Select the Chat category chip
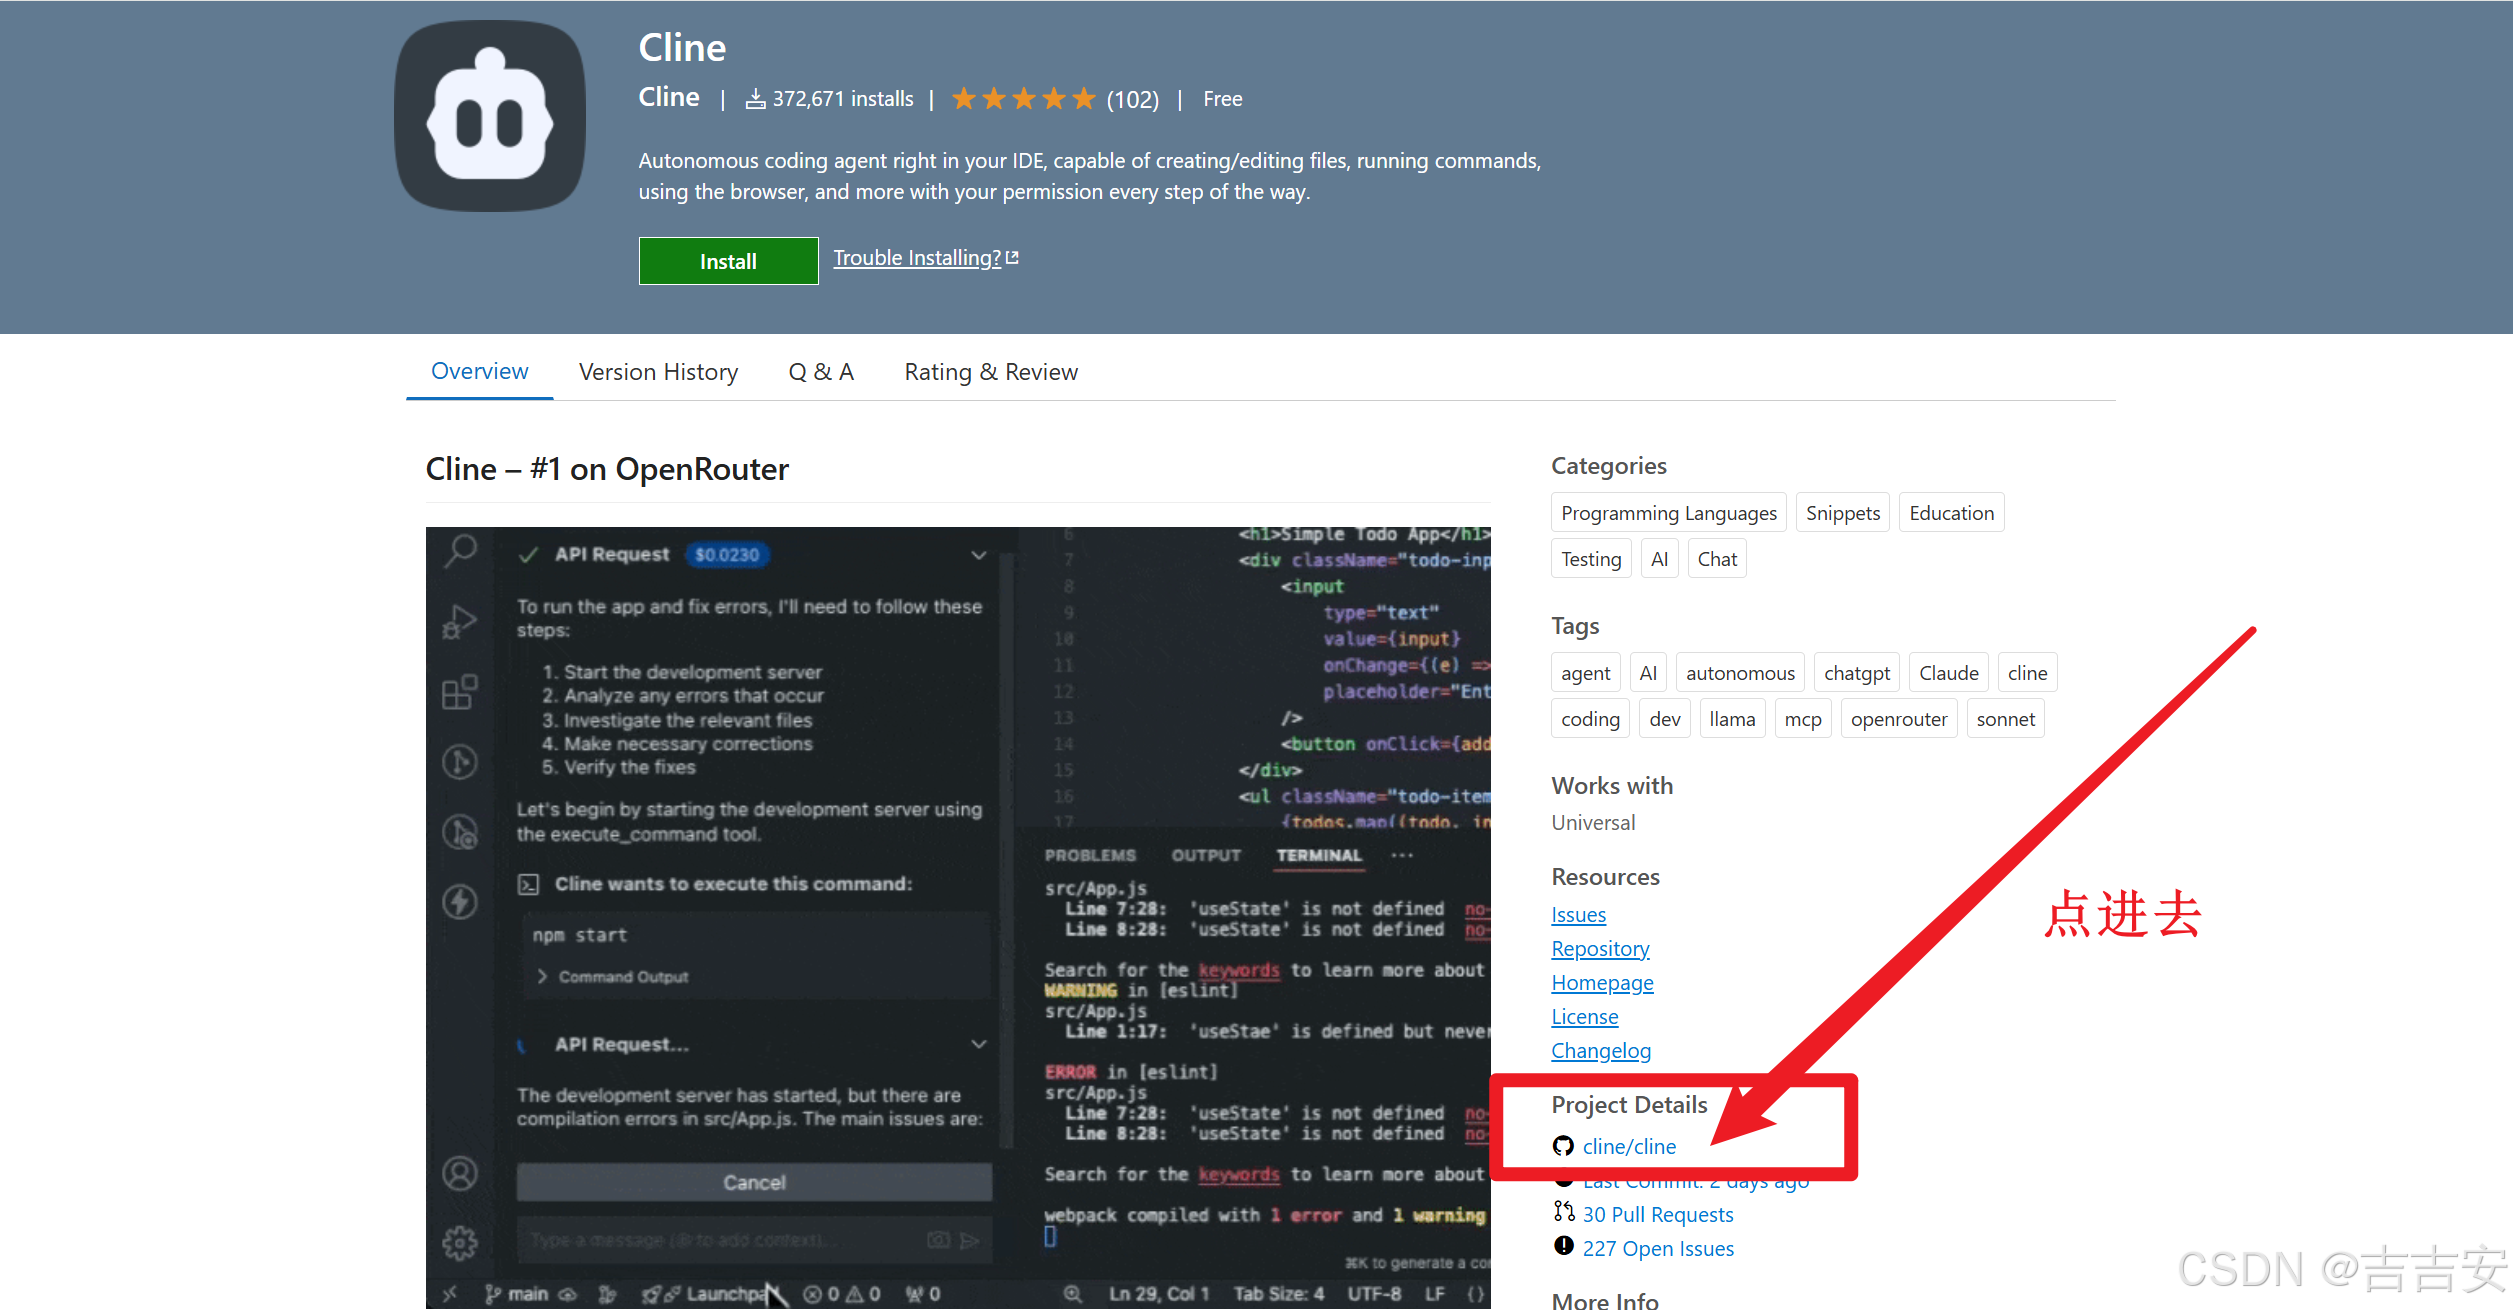The height and width of the screenshot is (1310, 2513). tap(1717, 559)
